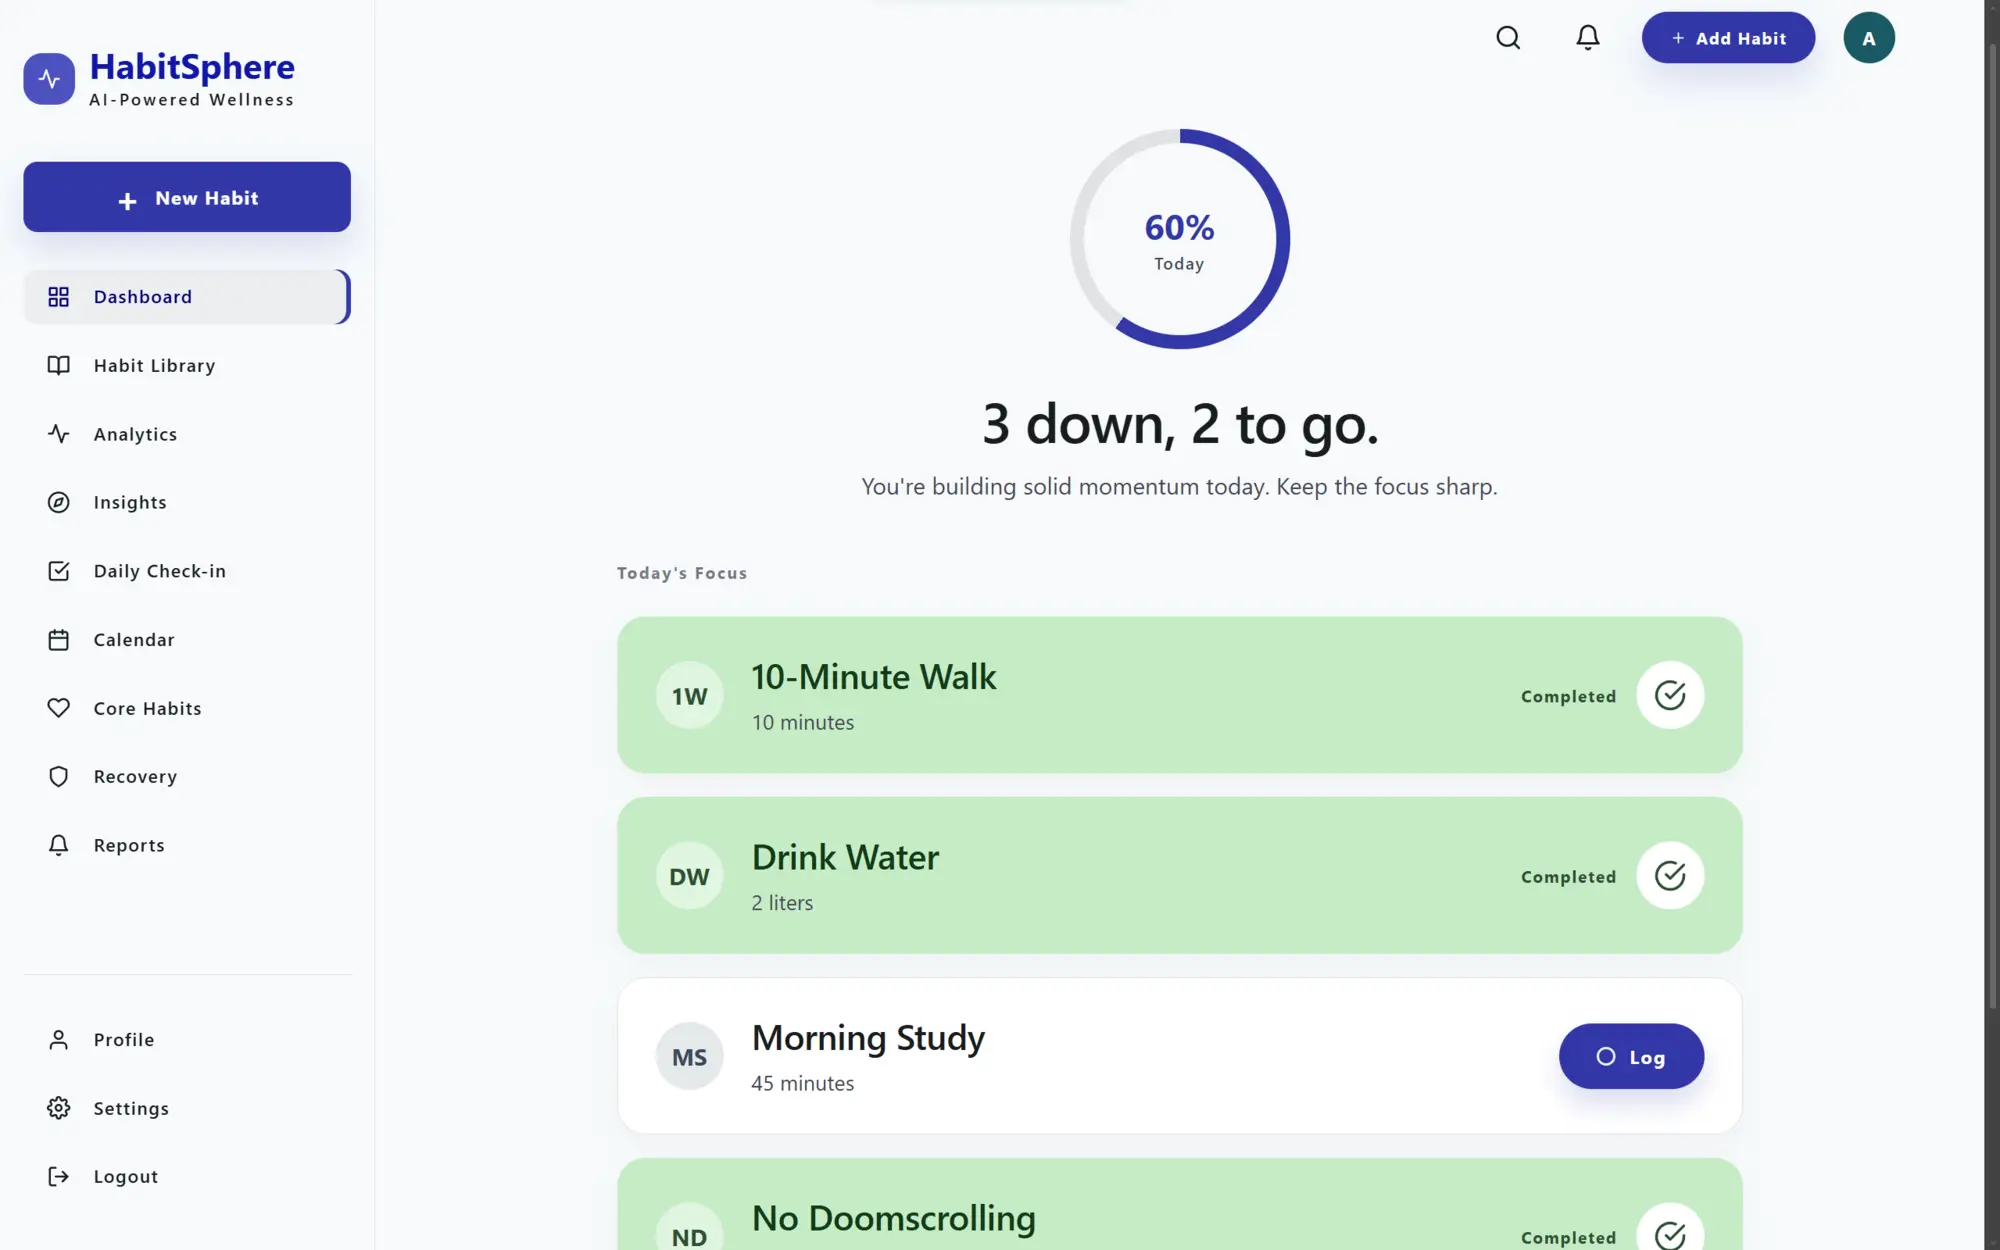This screenshot has height=1250, width=2000.
Task: Click the Today's Focus section label
Action: (682, 573)
